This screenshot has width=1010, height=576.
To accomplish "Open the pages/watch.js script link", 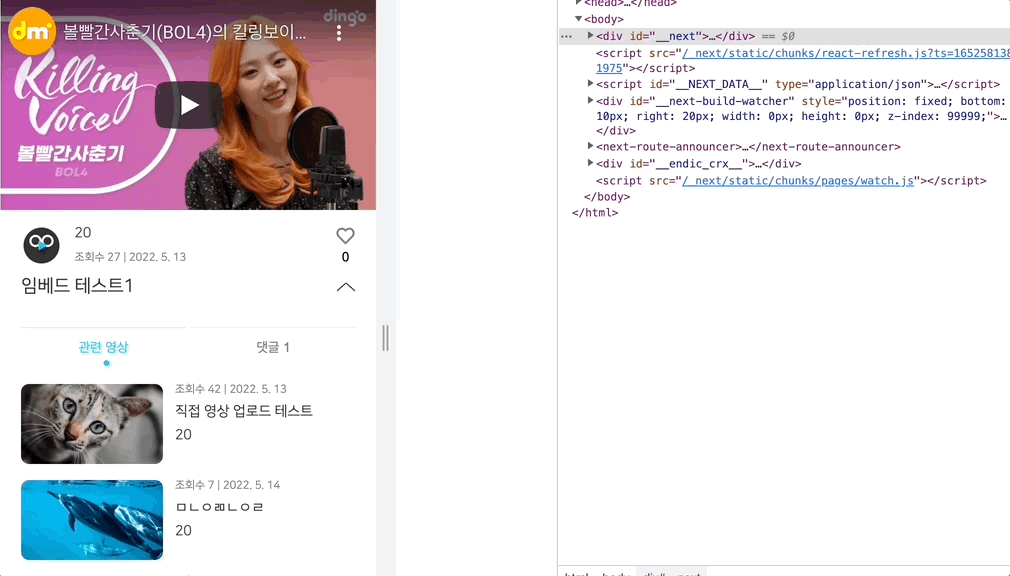I will point(798,181).
